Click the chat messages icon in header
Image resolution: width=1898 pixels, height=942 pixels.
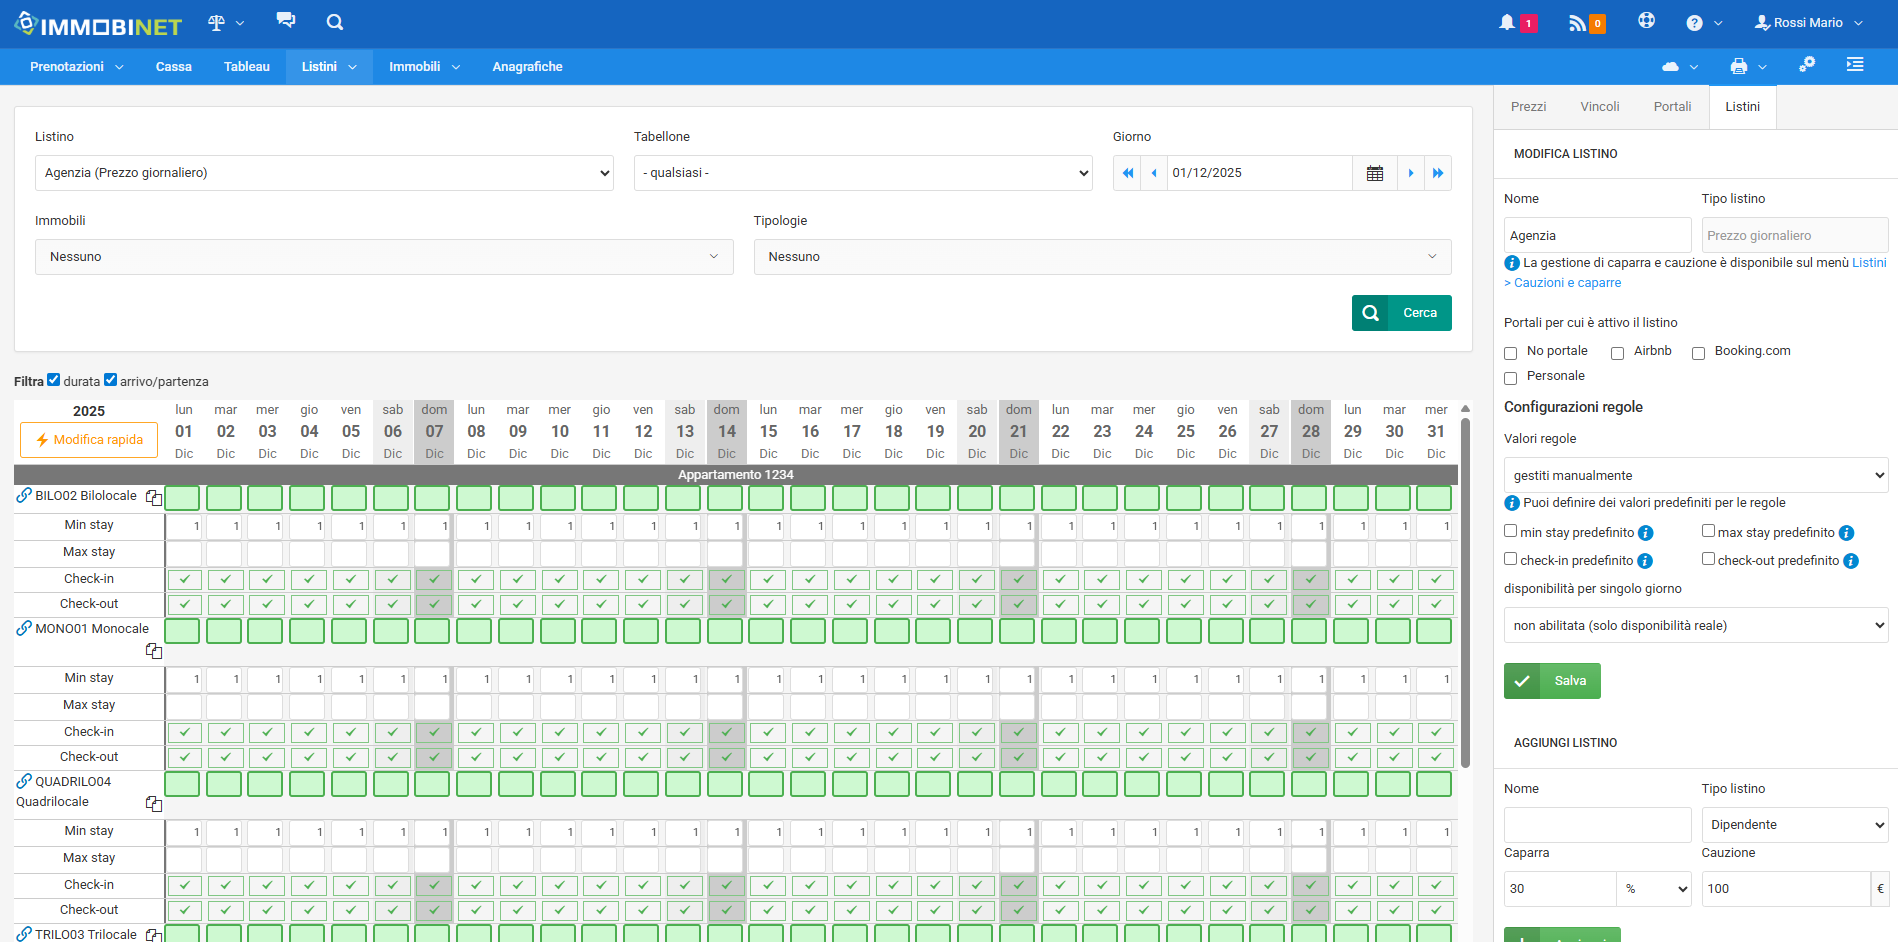[286, 21]
